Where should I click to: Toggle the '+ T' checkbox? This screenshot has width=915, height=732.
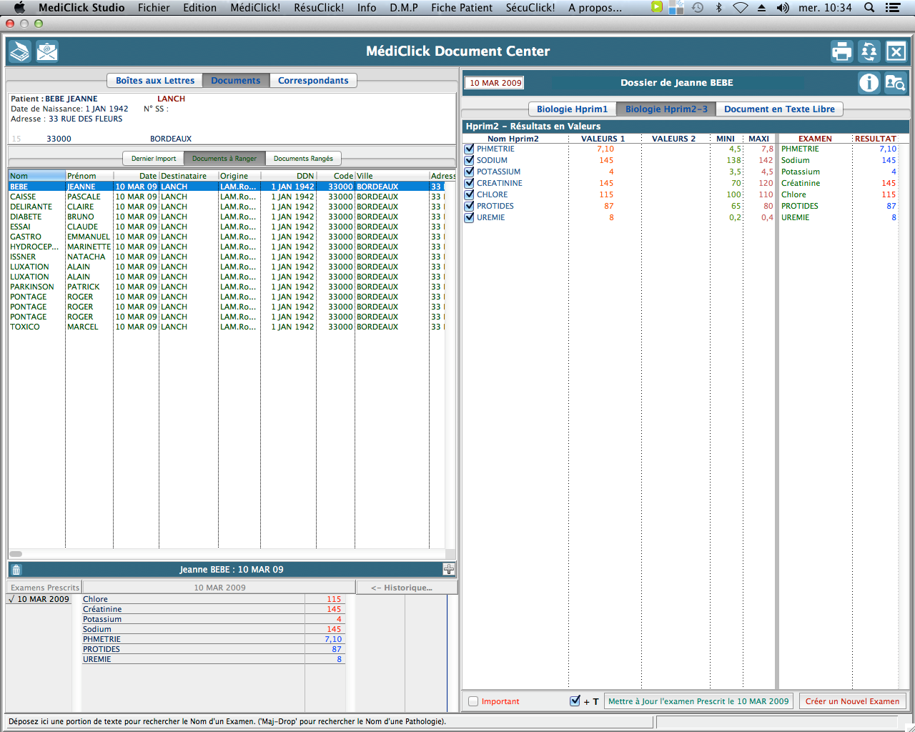pos(575,701)
